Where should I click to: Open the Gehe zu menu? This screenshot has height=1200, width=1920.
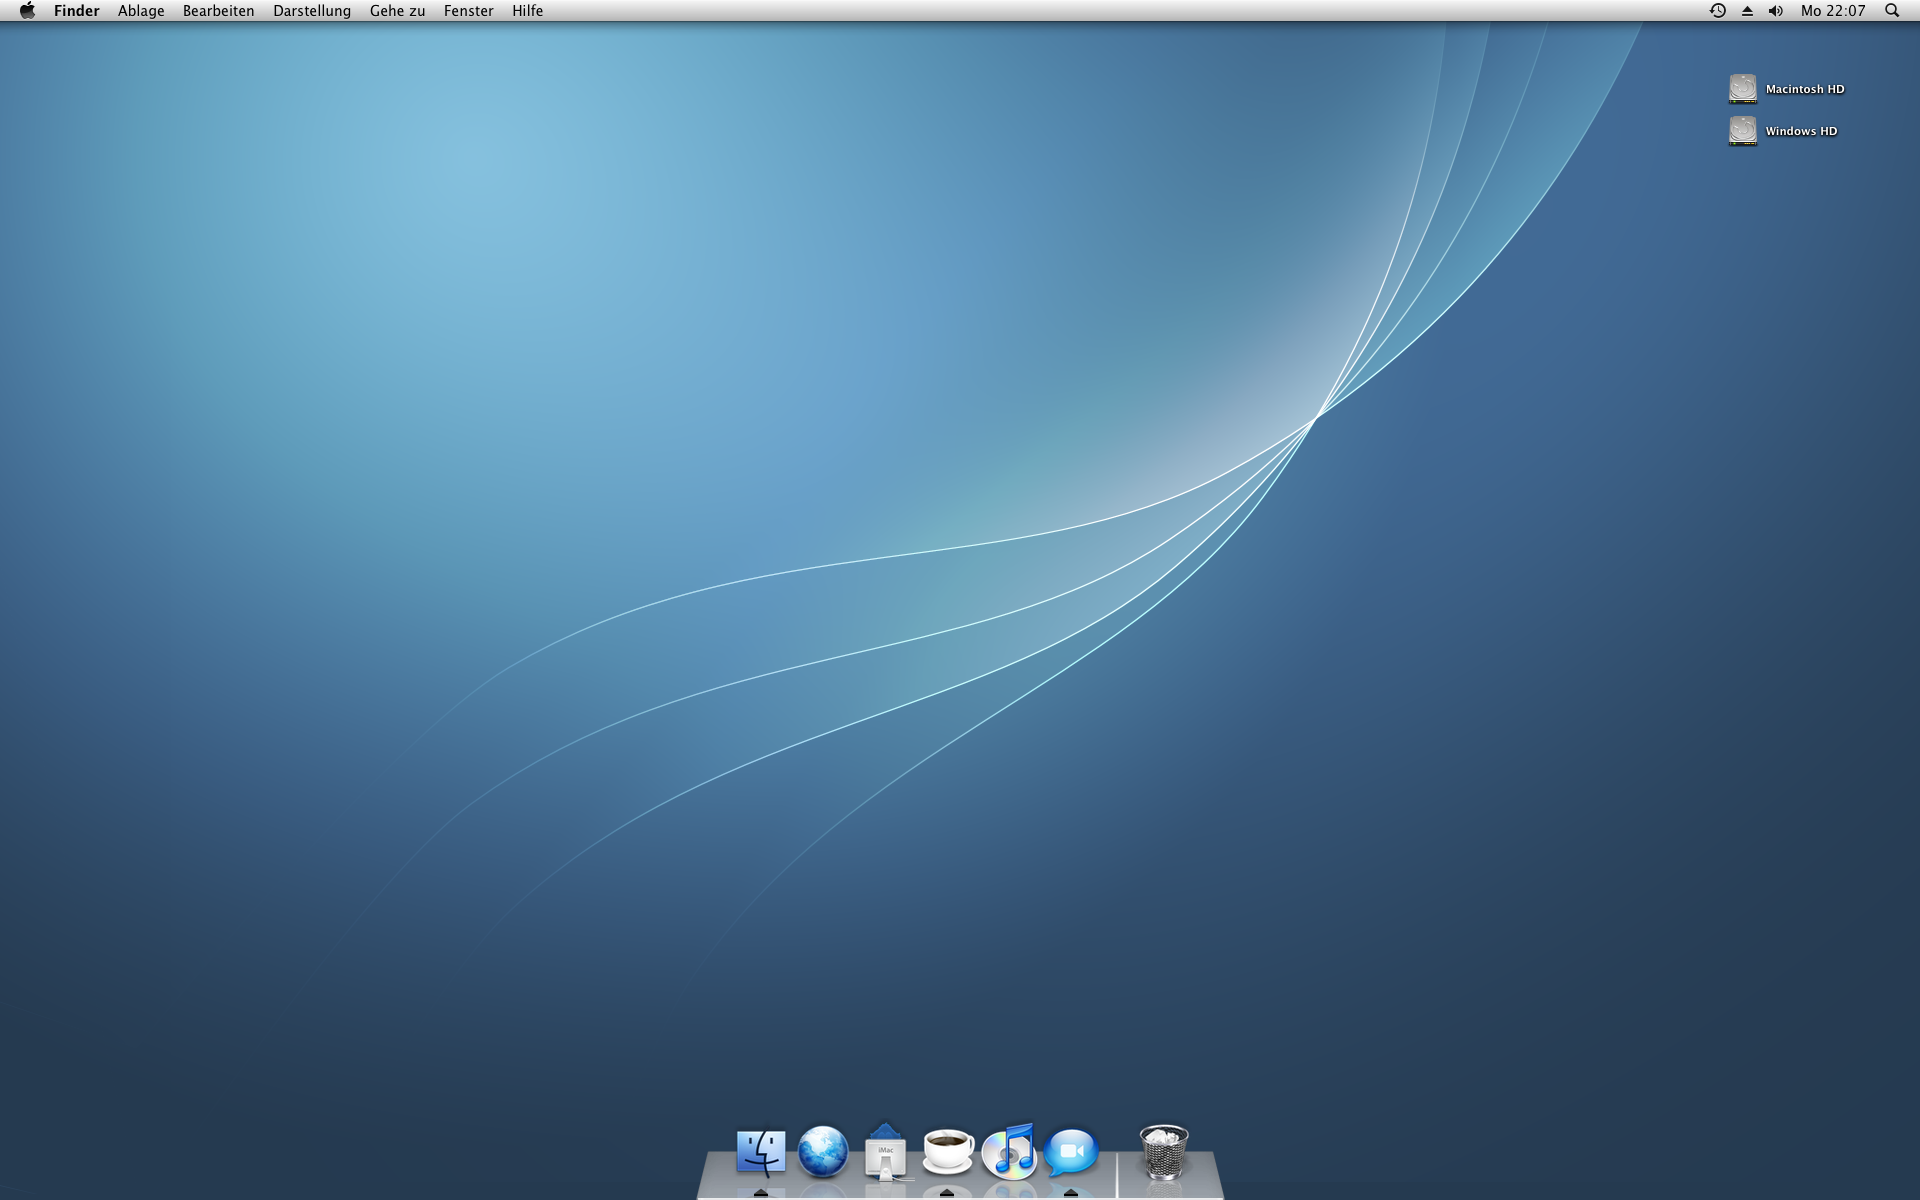(397, 11)
